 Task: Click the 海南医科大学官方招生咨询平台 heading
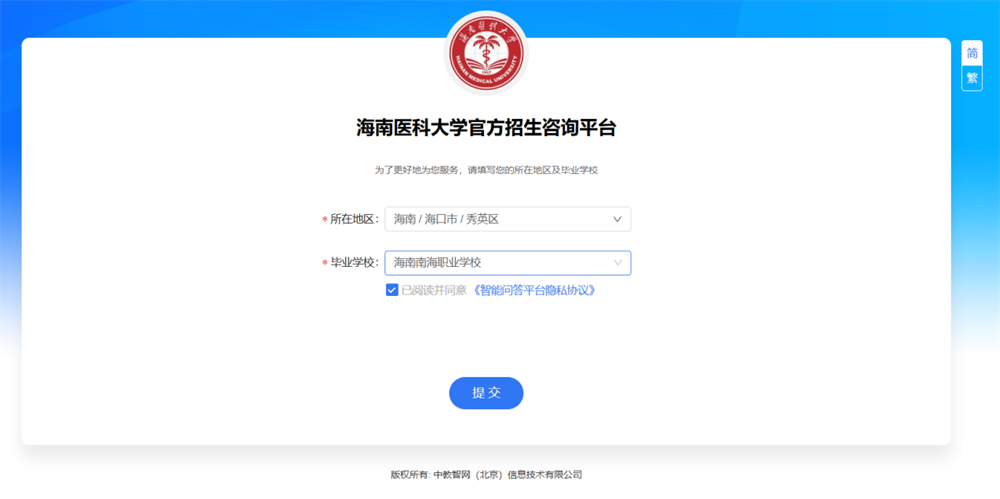tap(486, 128)
